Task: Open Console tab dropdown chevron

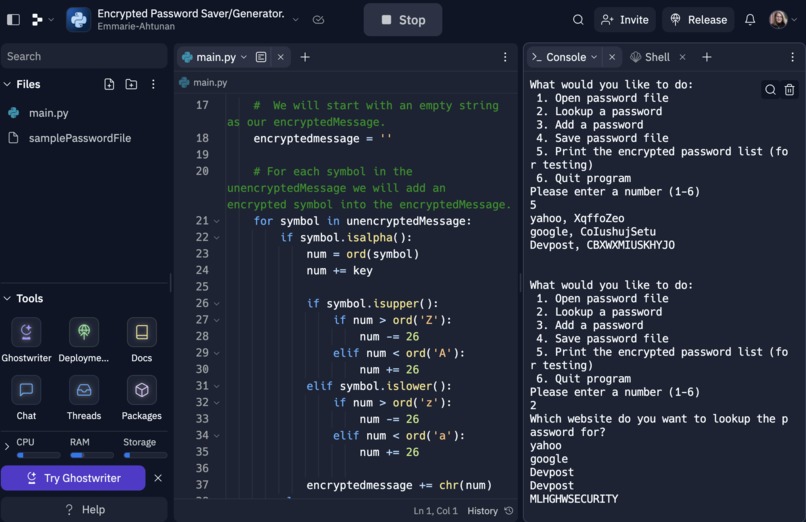Action: [x=594, y=57]
